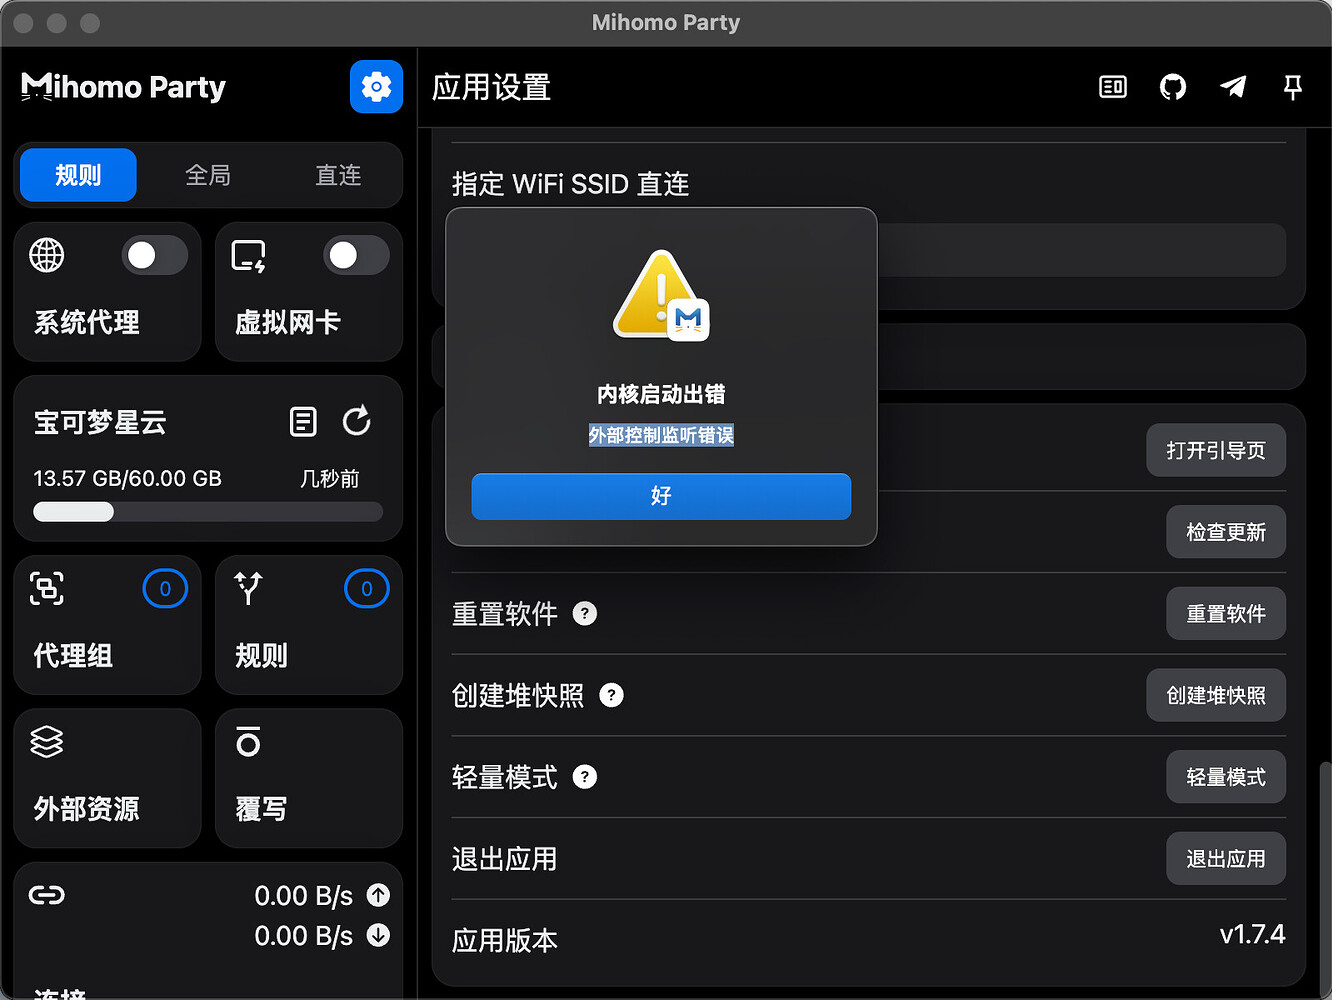
Task: Click the help icon beside 创建堆快照
Action: [x=611, y=695]
